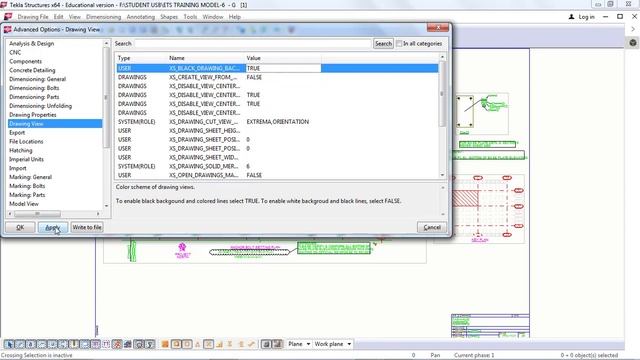The height and width of the screenshot is (360, 640).
Task: Click the TRUE value field of XS_BLACK_DRAWING_BAC
Action: point(283,68)
